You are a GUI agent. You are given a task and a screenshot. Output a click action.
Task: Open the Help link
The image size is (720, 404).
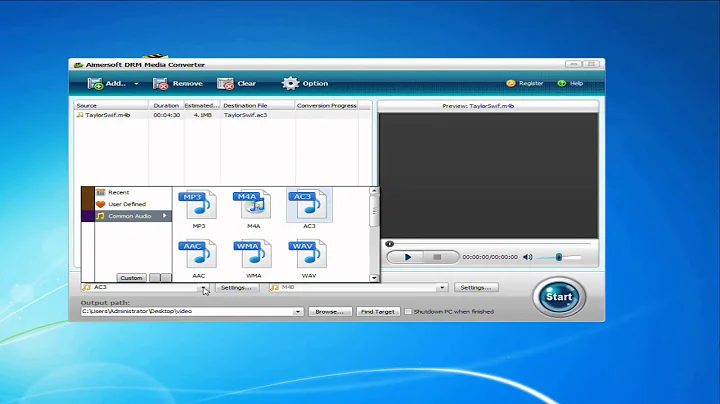570,83
